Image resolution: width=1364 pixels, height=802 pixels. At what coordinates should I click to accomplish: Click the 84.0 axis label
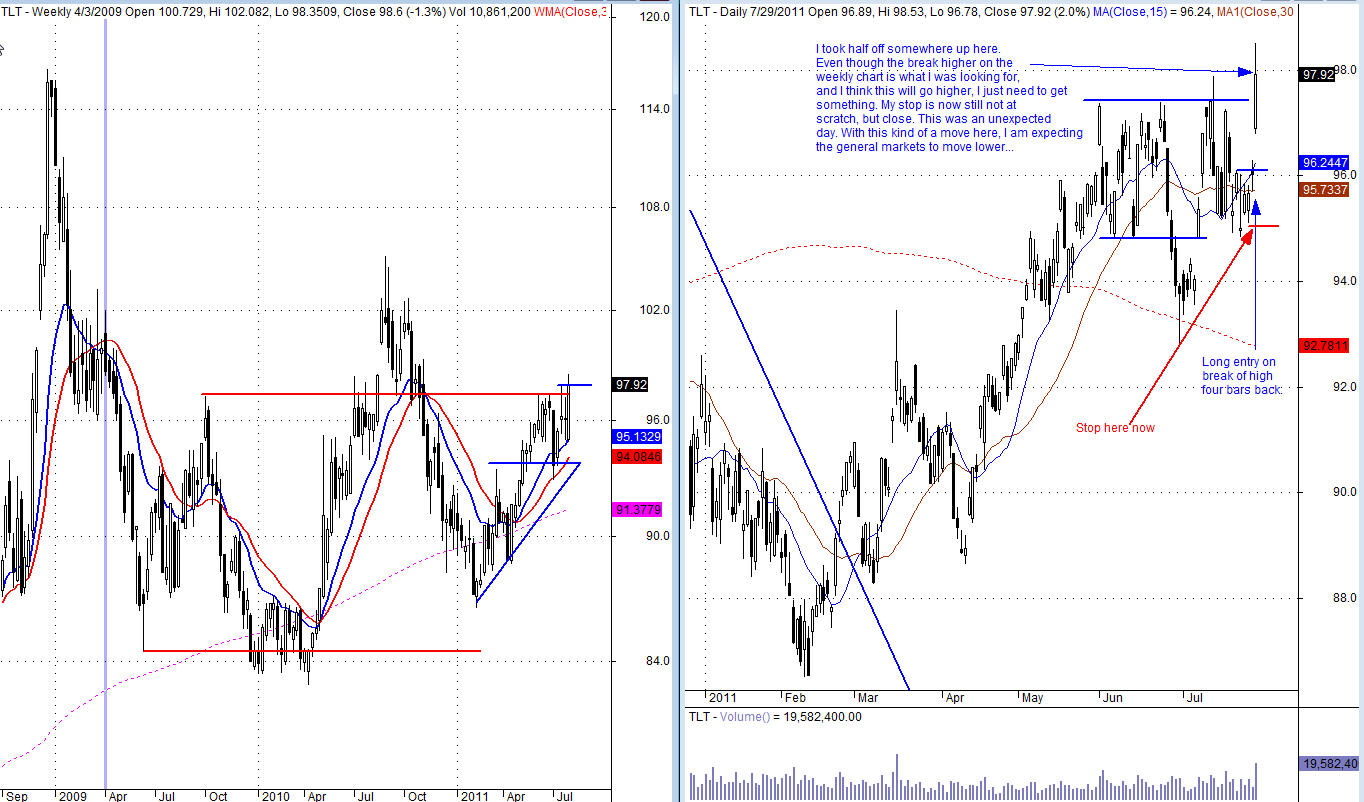[656, 661]
